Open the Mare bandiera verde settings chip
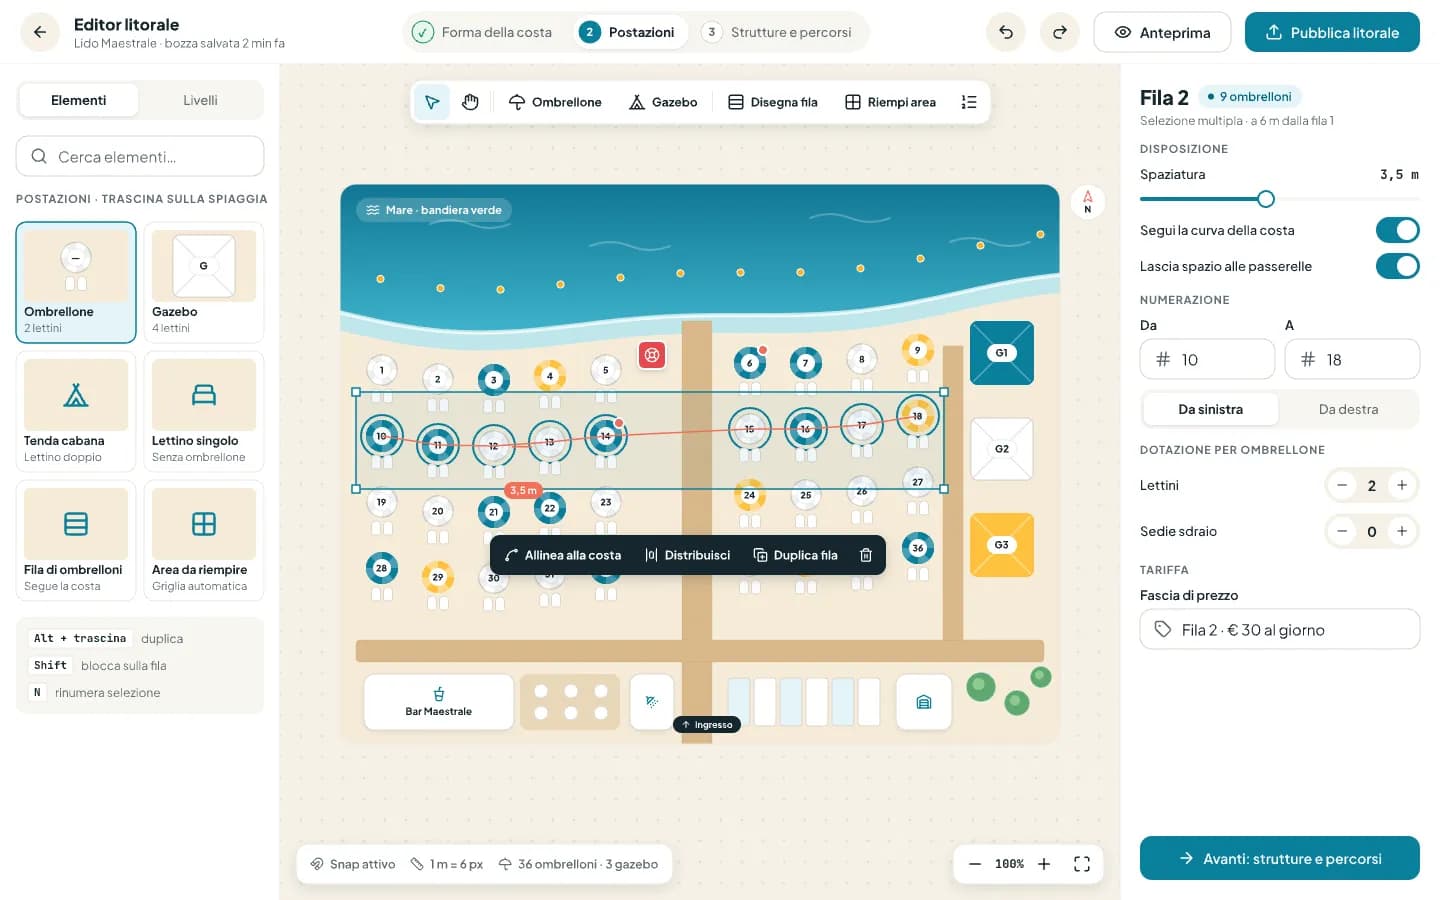 pyautogui.click(x=434, y=210)
